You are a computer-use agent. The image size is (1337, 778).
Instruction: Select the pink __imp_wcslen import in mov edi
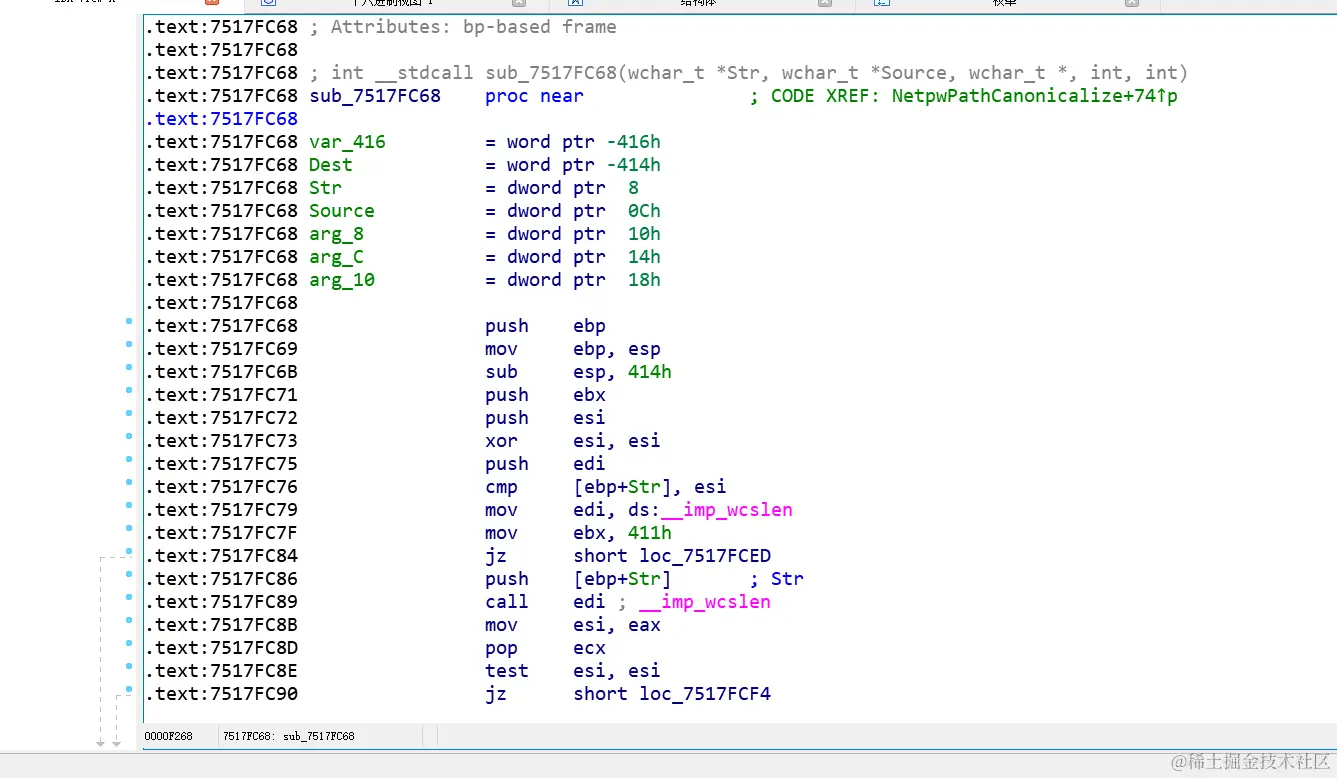pos(727,510)
